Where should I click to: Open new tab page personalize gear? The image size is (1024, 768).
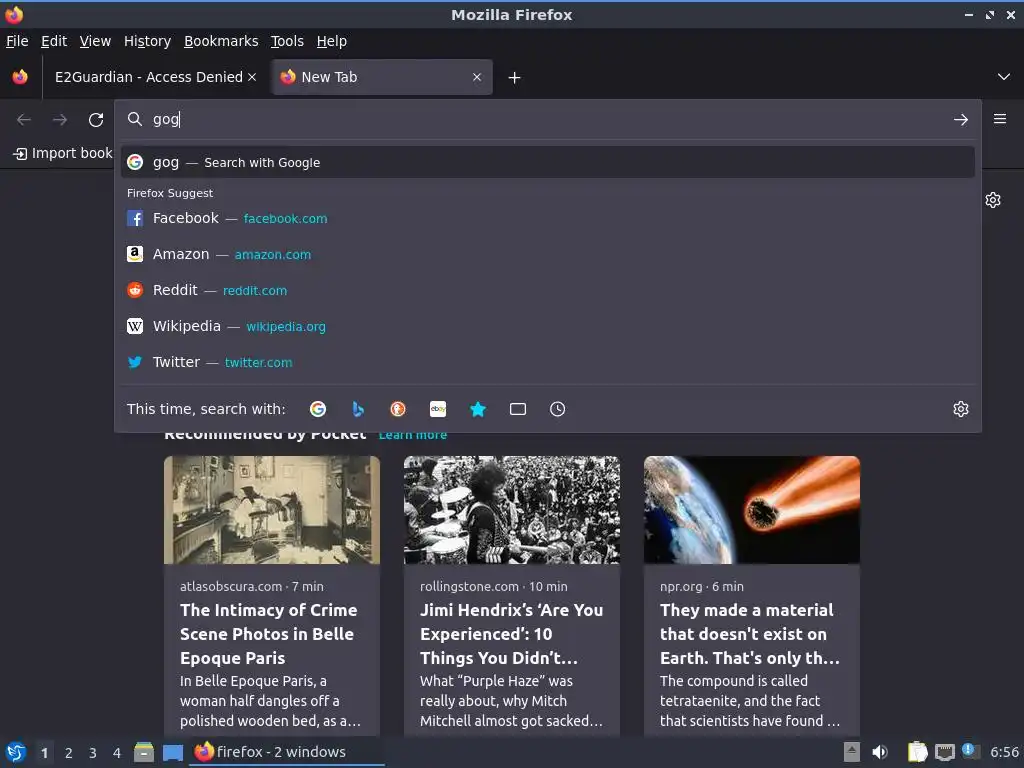click(x=993, y=200)
